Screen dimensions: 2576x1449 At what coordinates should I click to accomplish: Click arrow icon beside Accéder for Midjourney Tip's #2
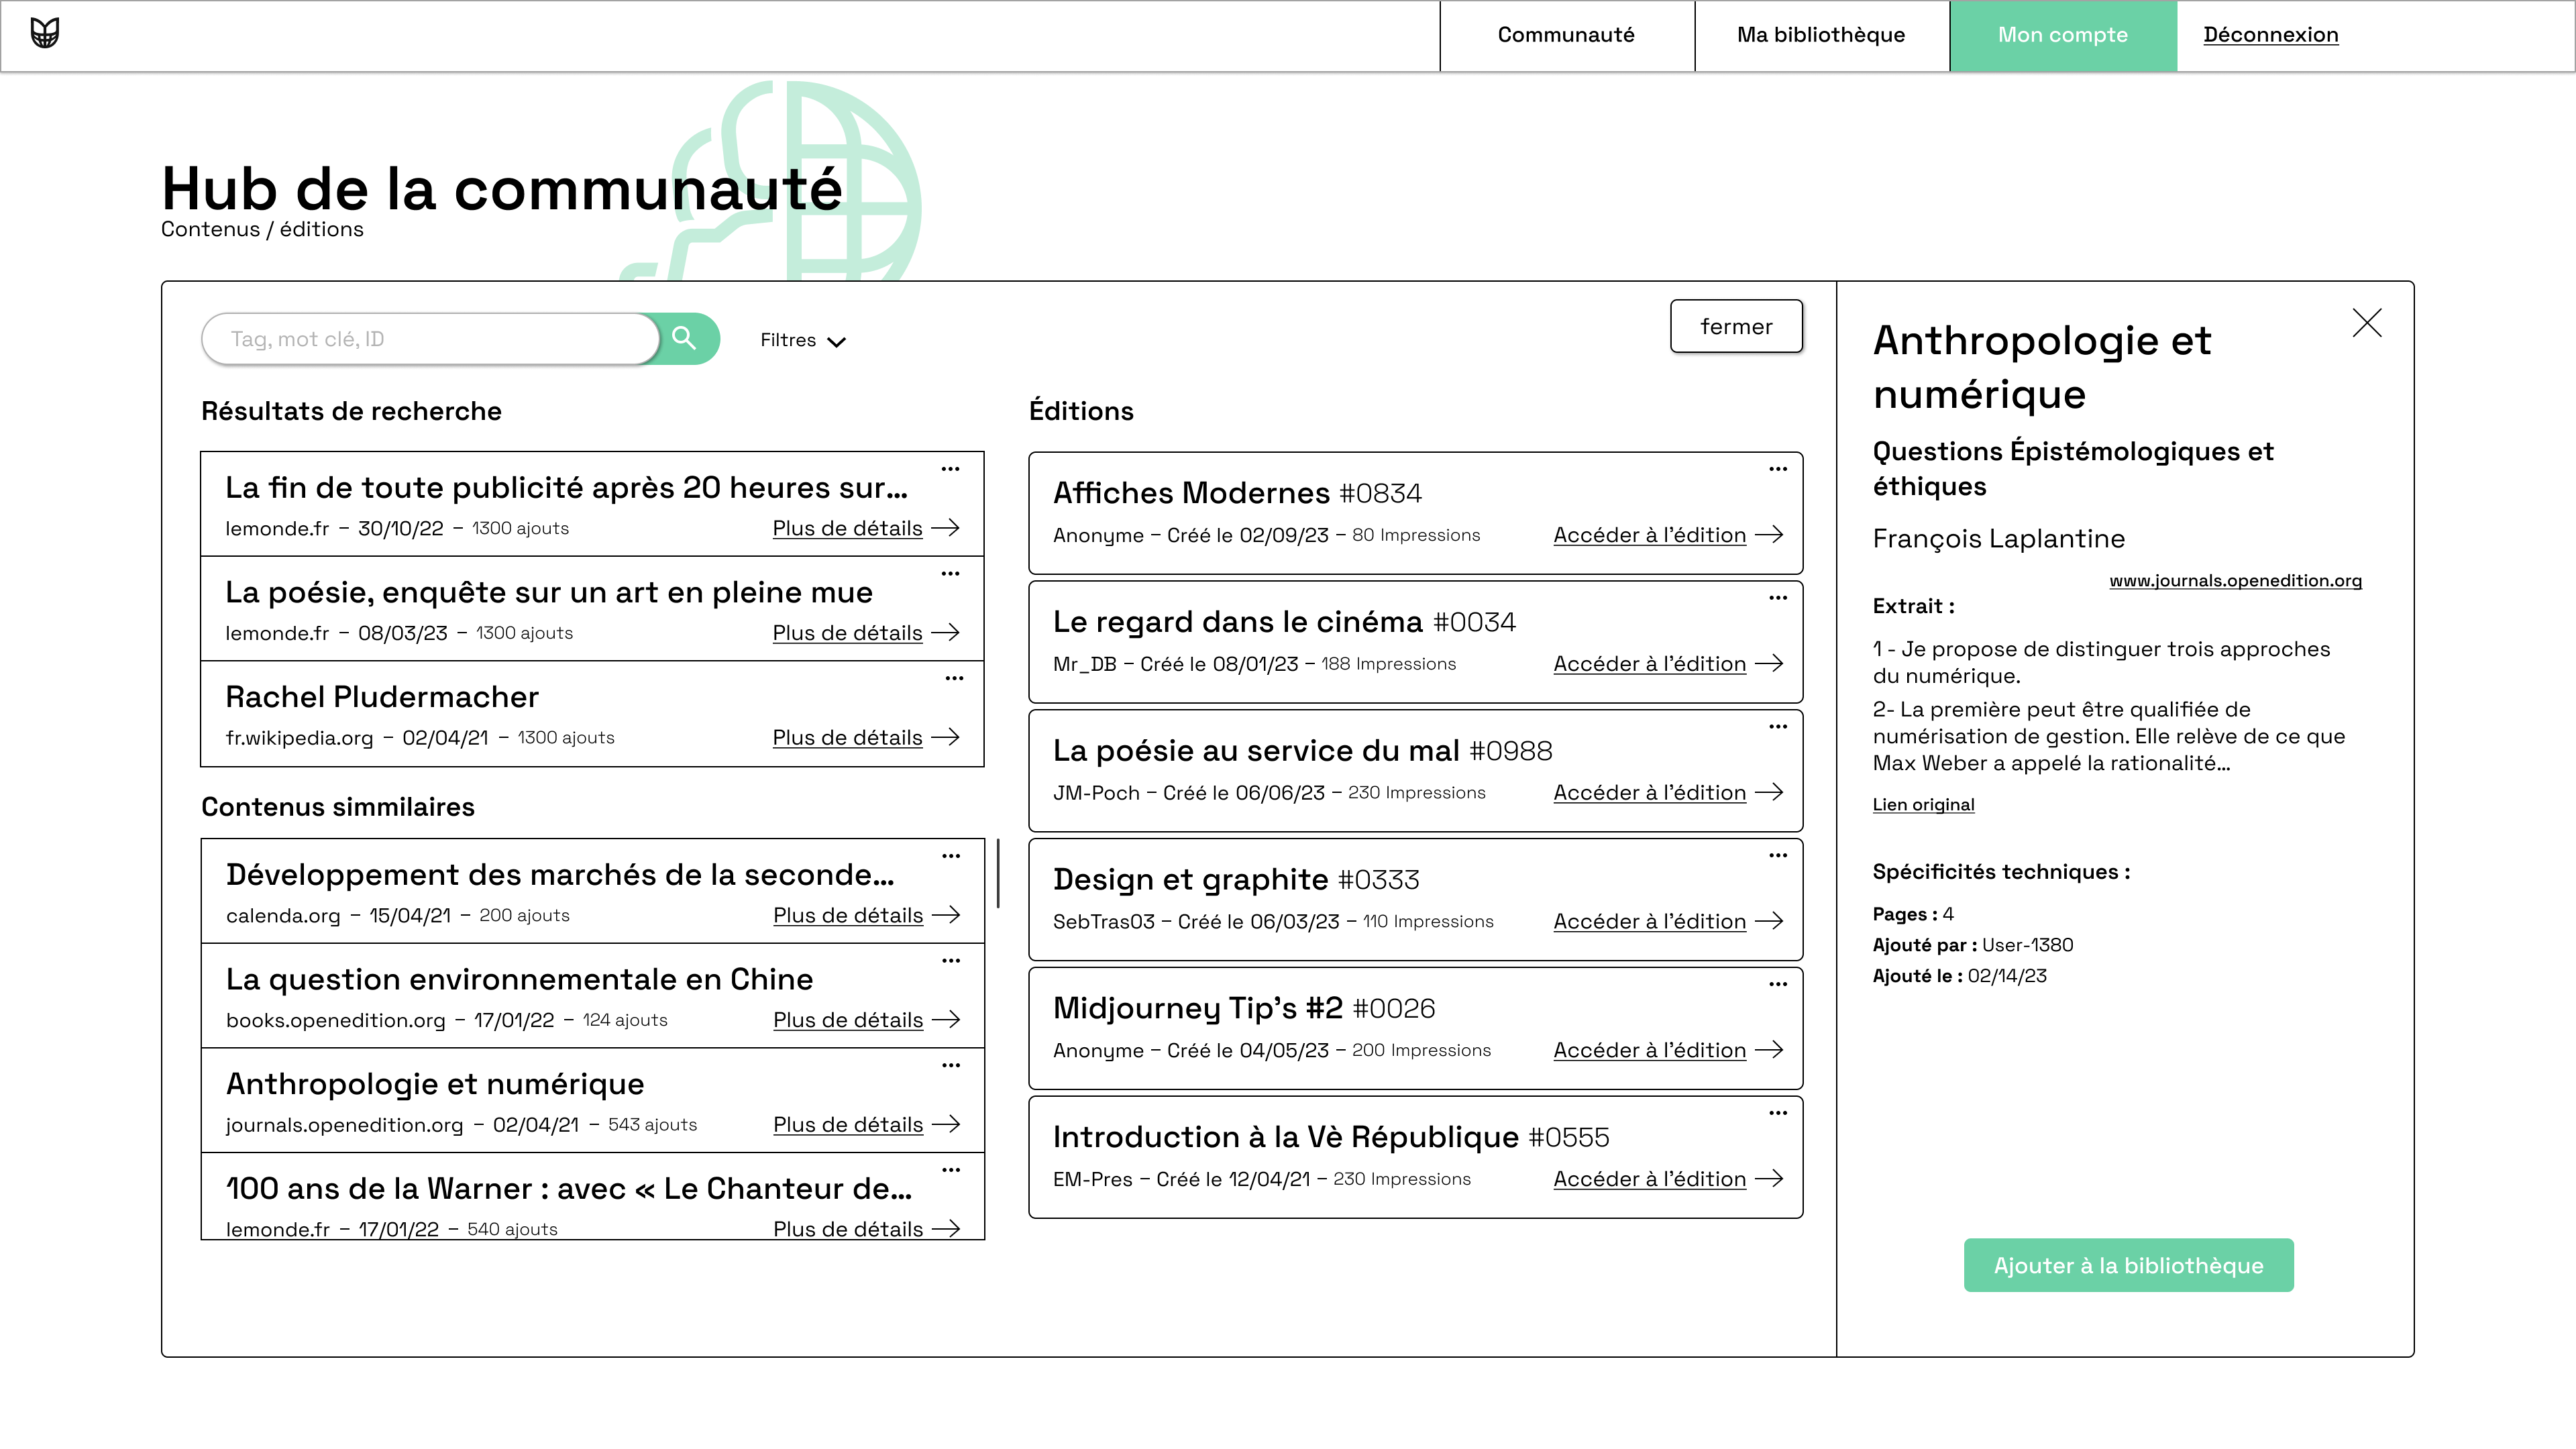pyautogui.click(x=1769, y=1049)
